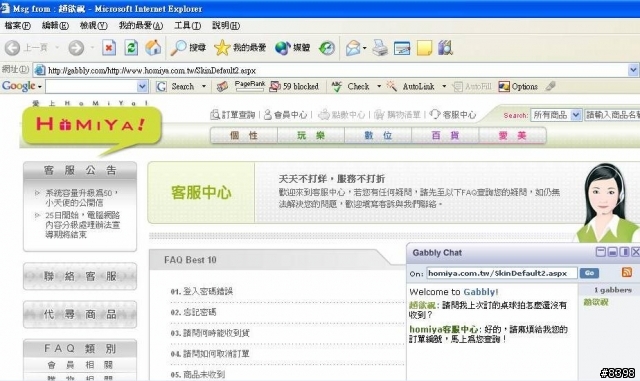Click the yellow note Discuss icon
The height and width of the screenshot is (381, 640).
click(424, 48)
